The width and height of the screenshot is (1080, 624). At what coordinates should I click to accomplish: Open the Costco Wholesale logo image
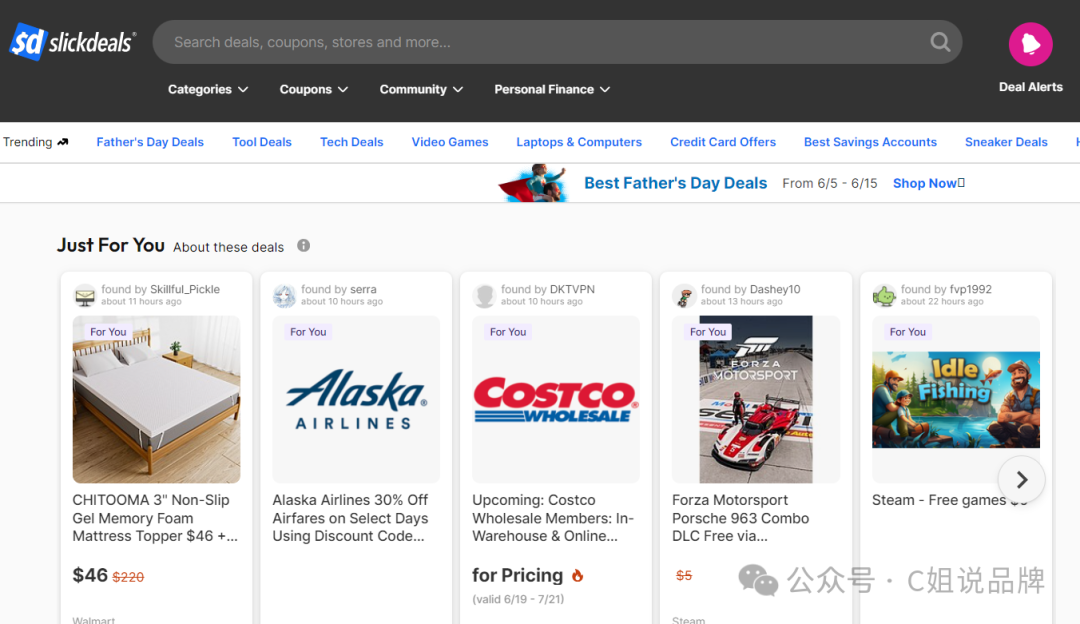click(556, 399)
